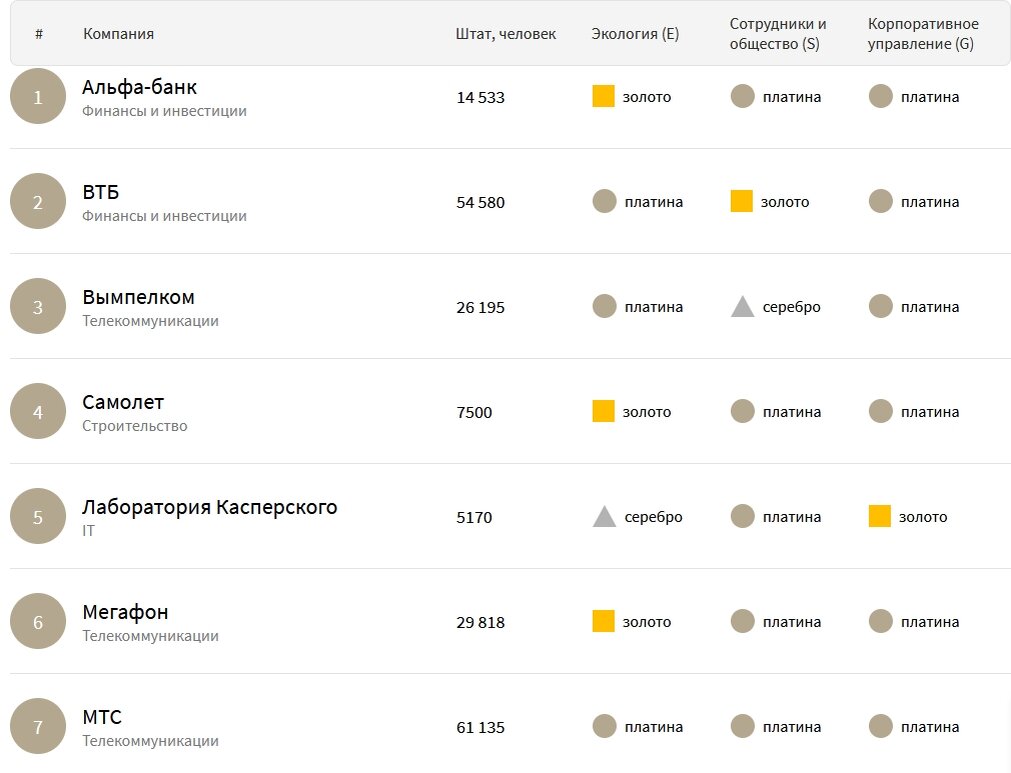The image size is (1011, 773).
Task: Click Финансы и инвестиции under ВТБ
Action: (164, 216)
